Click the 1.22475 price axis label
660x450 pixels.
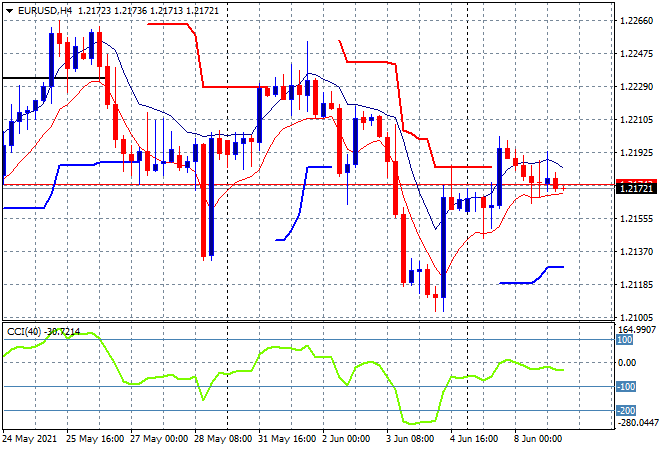tap(636, 53)
